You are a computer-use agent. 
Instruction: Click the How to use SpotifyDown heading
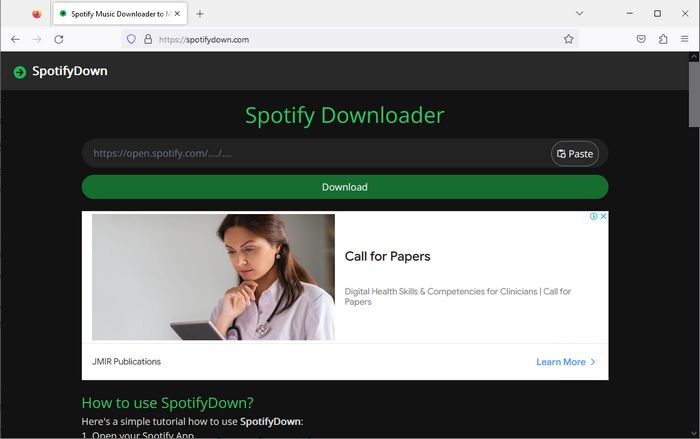pyautogui.click(x=167, y=403)
